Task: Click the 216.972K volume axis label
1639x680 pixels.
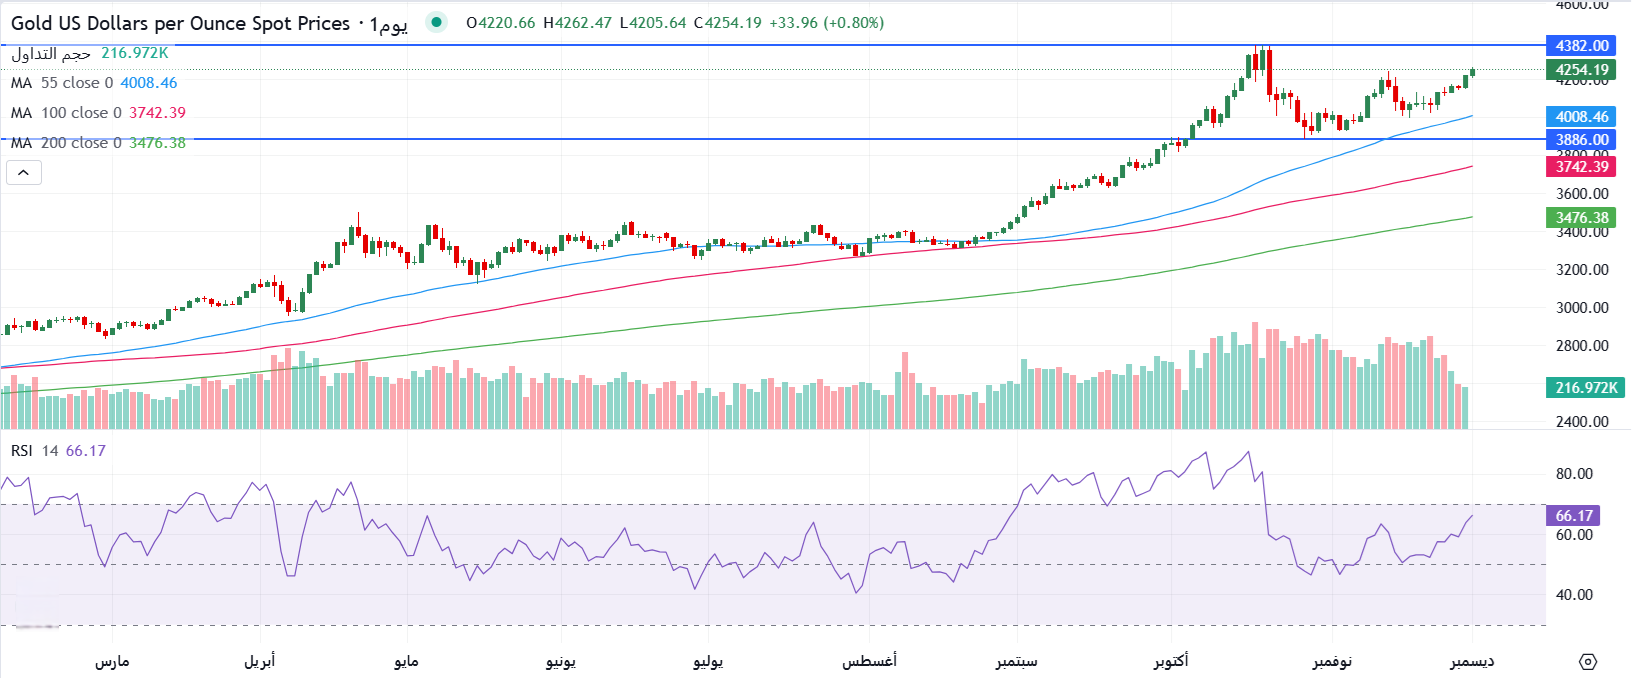Action: pyautogui.click(x=1585, y=388)
